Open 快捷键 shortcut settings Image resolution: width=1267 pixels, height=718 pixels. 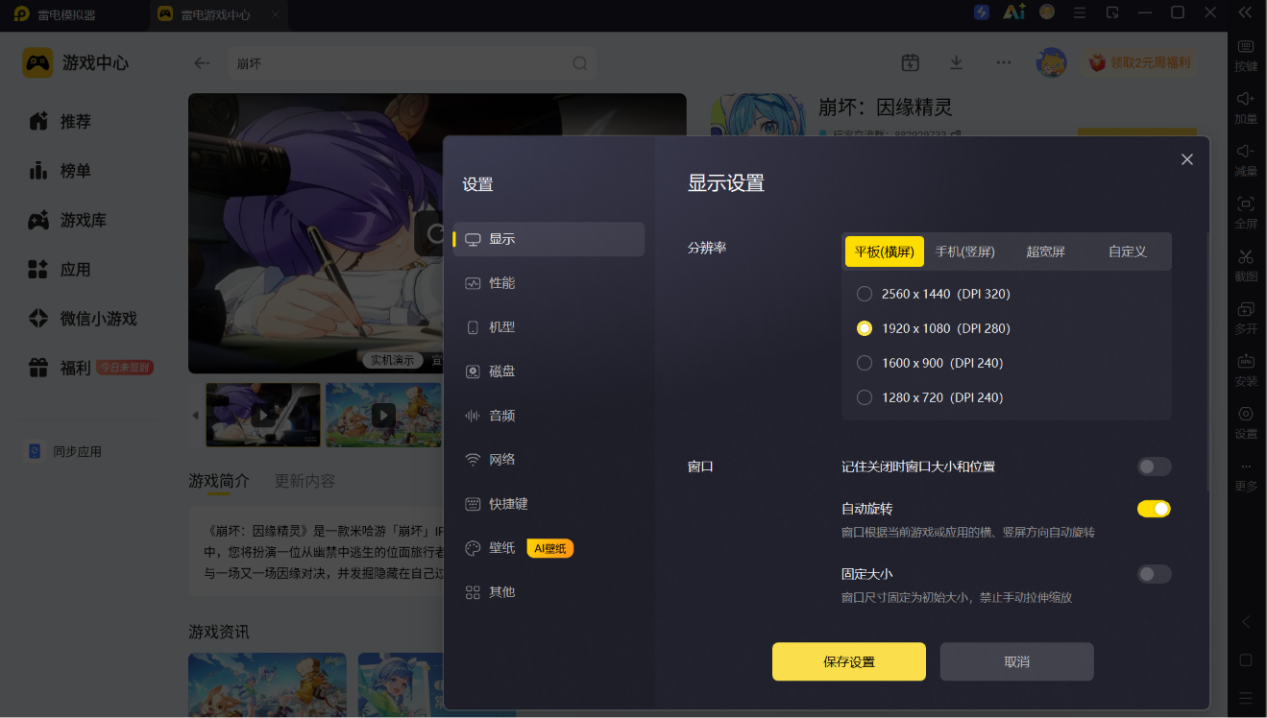pos(549,504)
